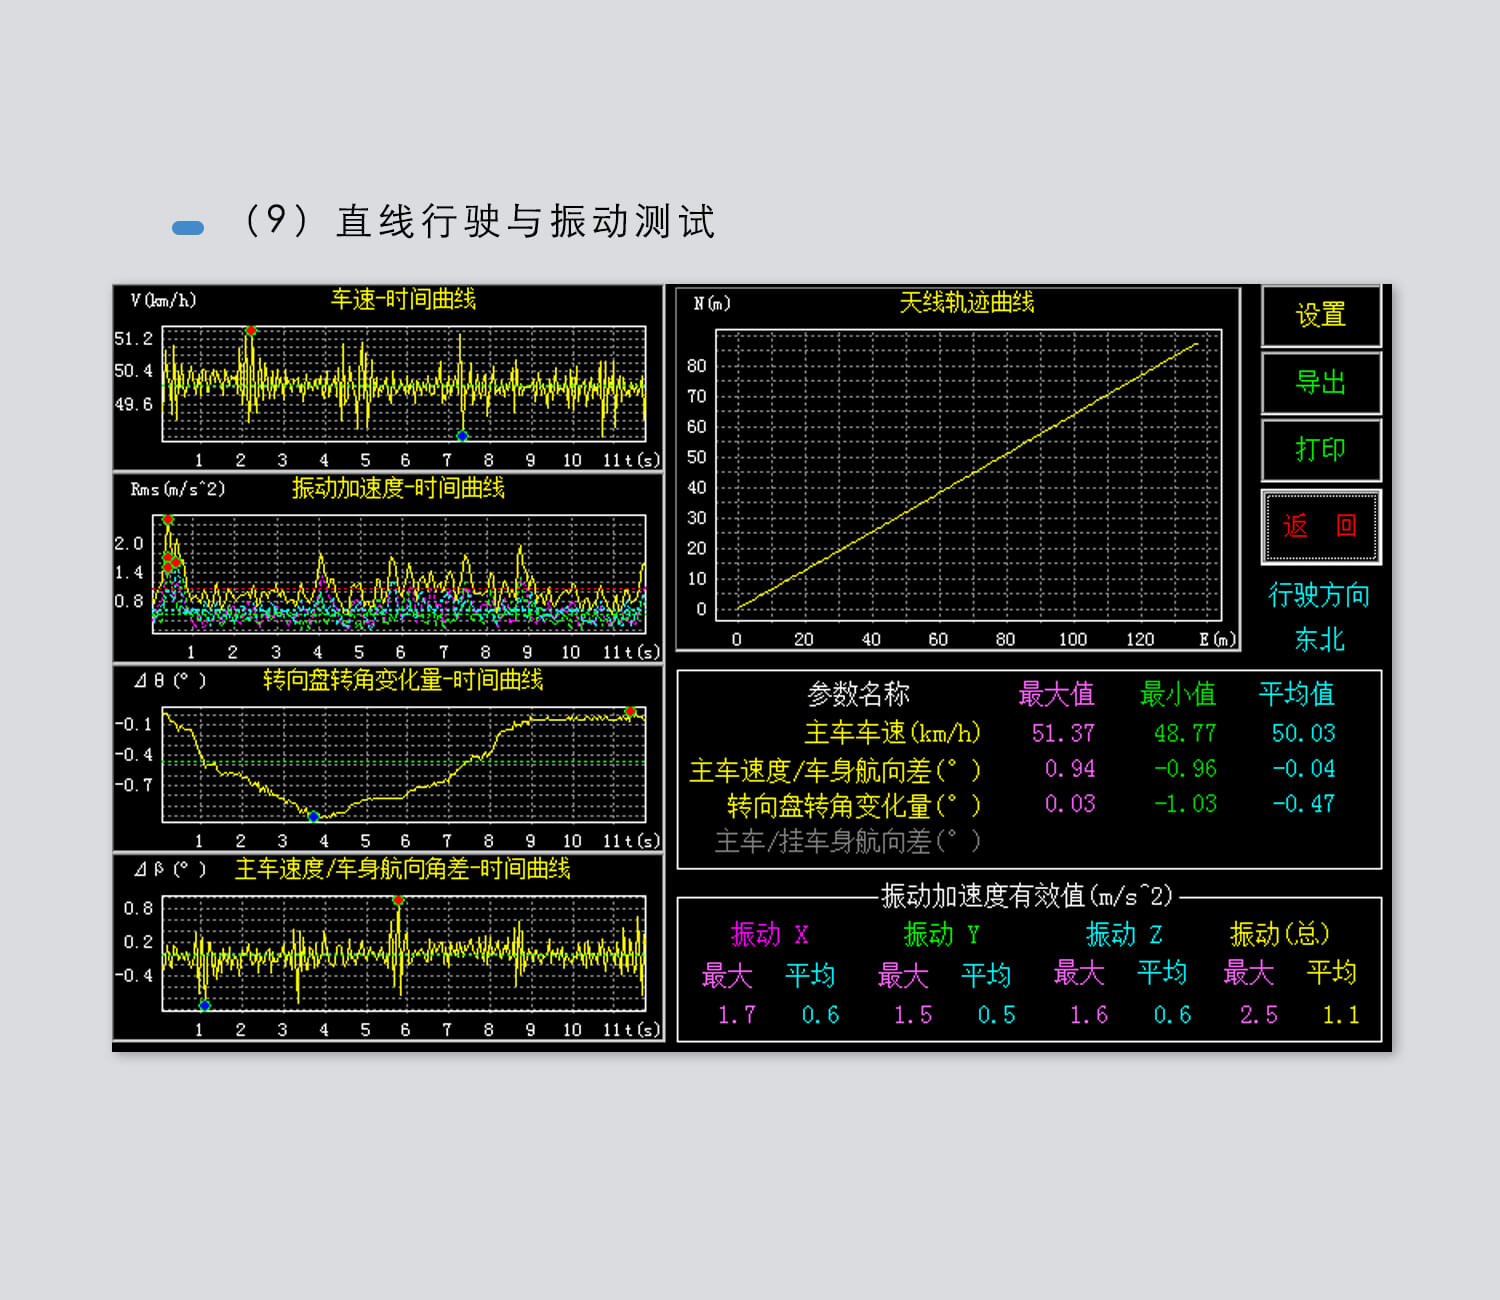Click red max marker on speed-time curve
This screenshot has height=1300, width=1500.
[x=251, y=330]
